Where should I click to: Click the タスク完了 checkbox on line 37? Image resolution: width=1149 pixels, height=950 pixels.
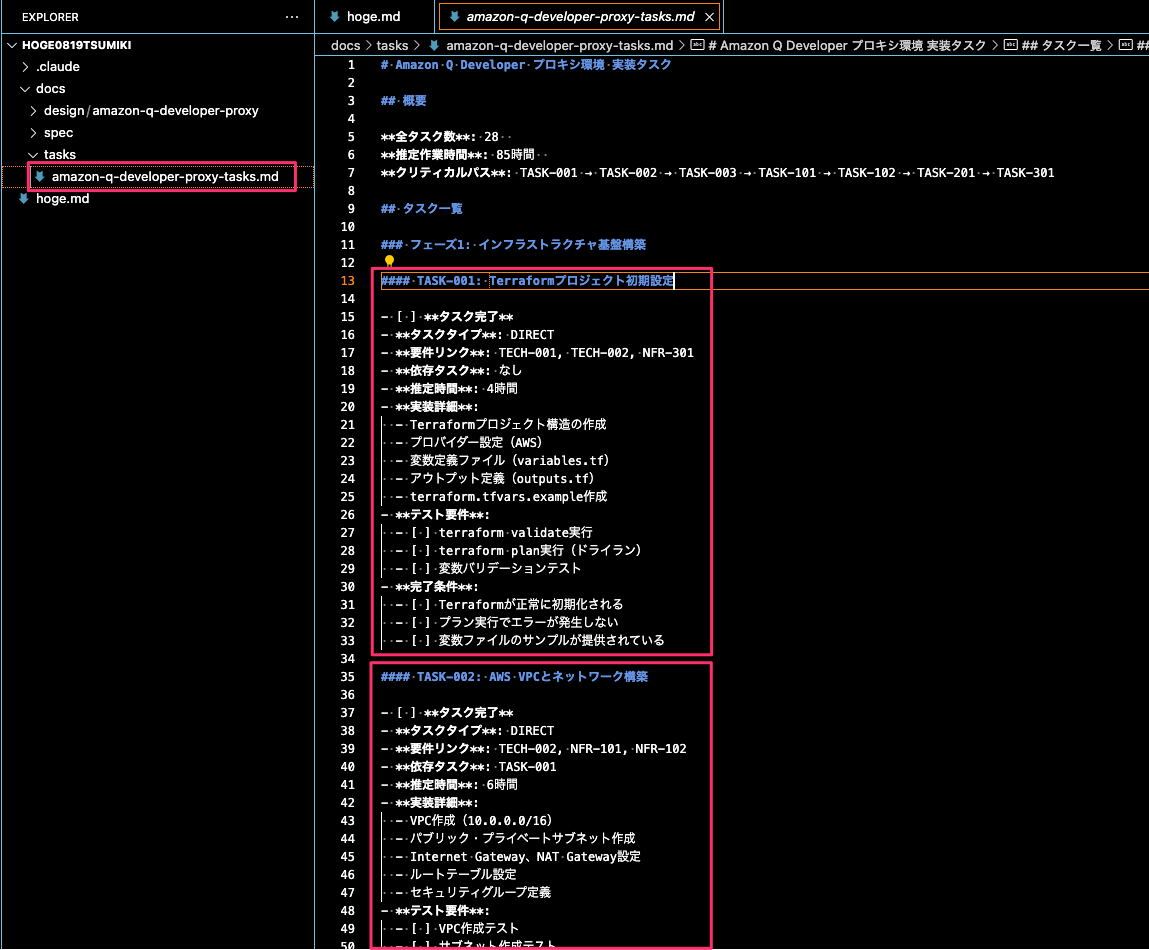pyautogui.click(x=407, y=712)
